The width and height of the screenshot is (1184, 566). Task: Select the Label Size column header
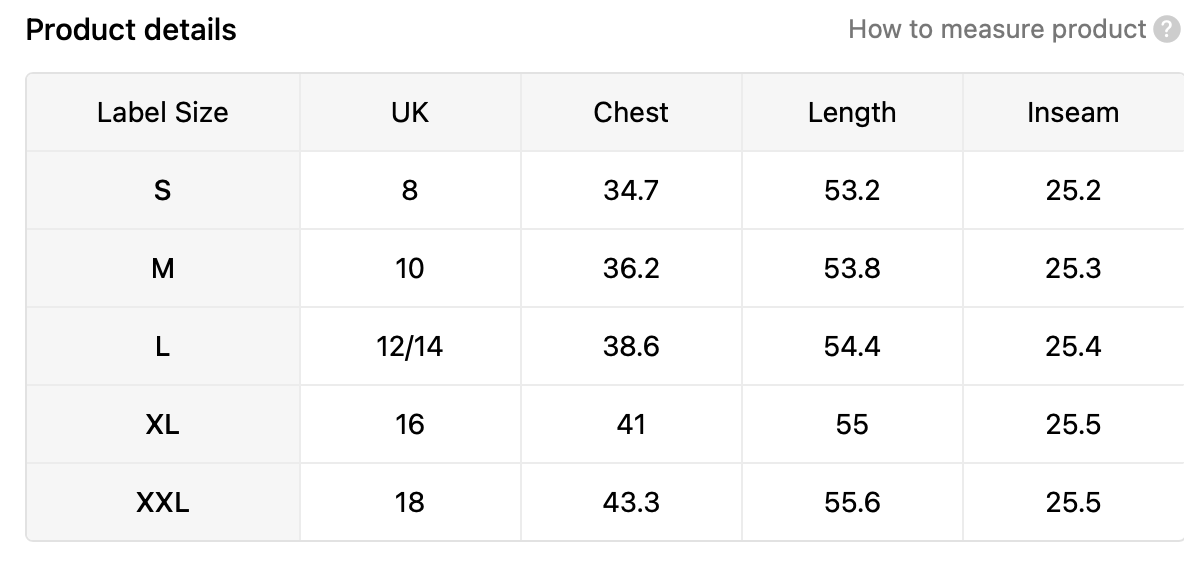162,112
